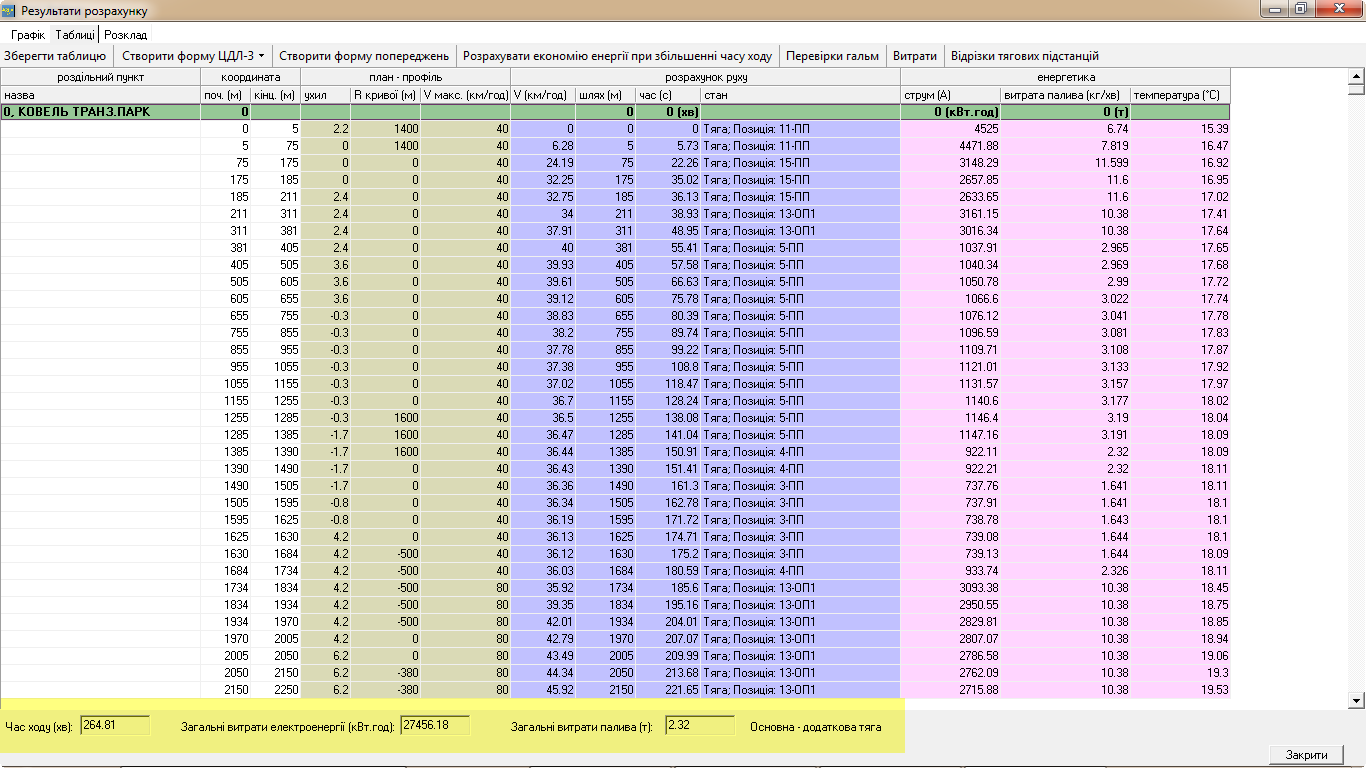Click Зберегти таблицю toolbar button
Viewport: 1366px width, 768px height.
pyautogui.click(x=55, y=56)
